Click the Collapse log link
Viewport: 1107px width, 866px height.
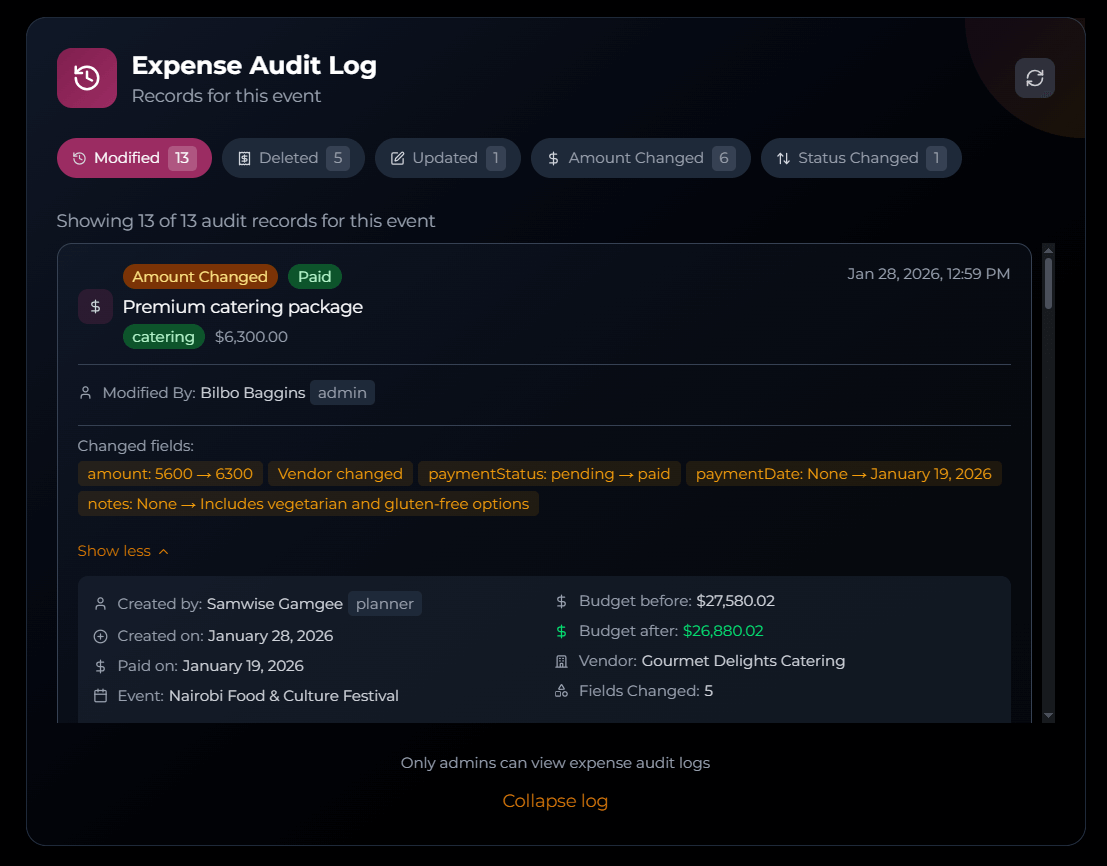click(x=555, y=801)
